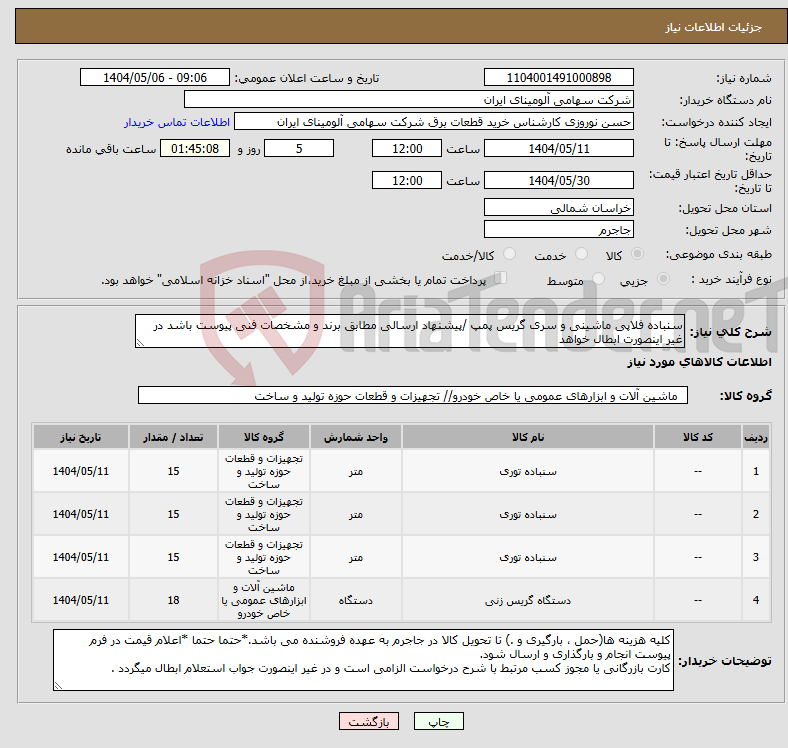Click the شرح کلی نیاز description textarea
This screenshot has height=748, width=788.
click(x=409, y=332)
